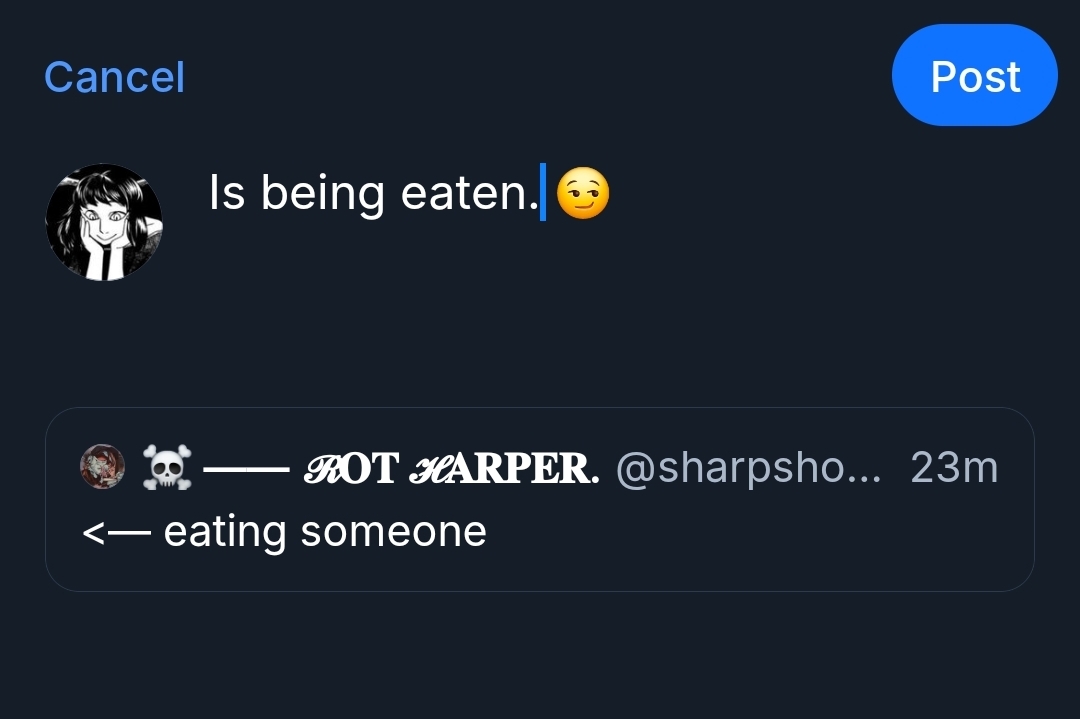
Task: Click the word "being" in the draft
Action: click(x=322, y=193)
